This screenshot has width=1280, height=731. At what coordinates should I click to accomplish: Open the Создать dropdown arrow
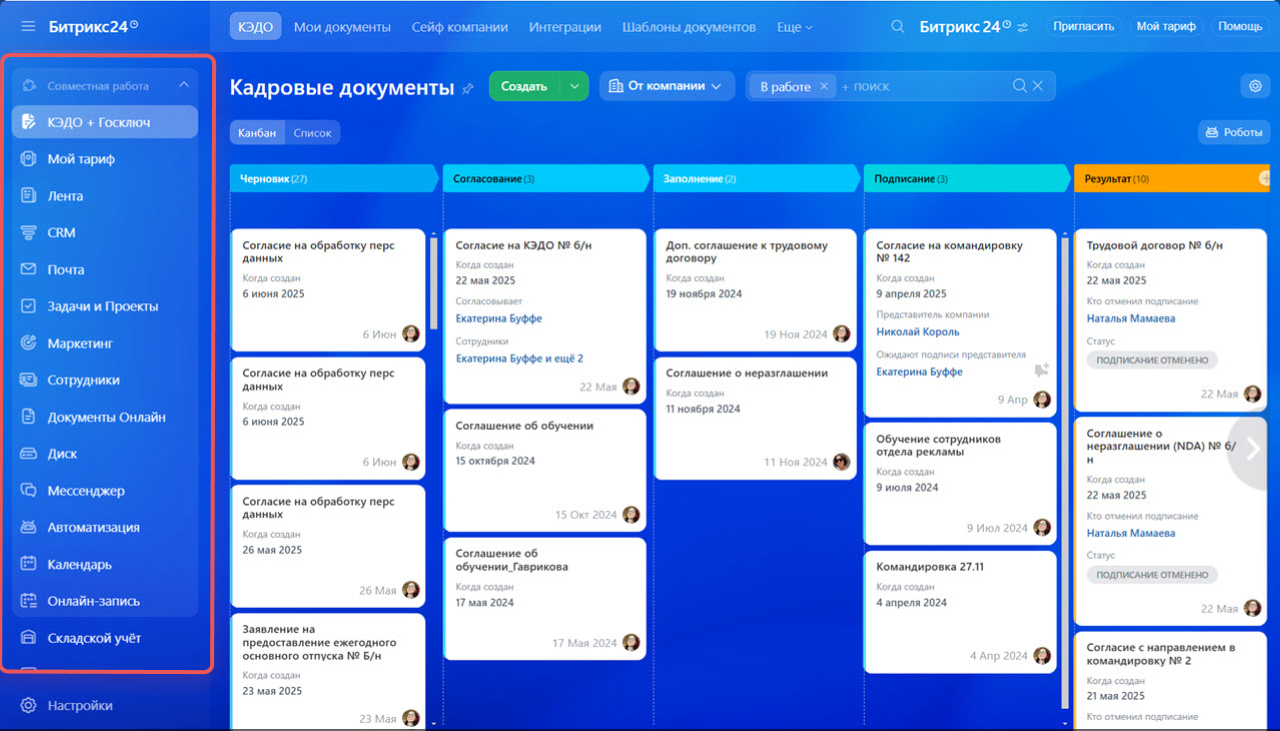click(574, 86)
